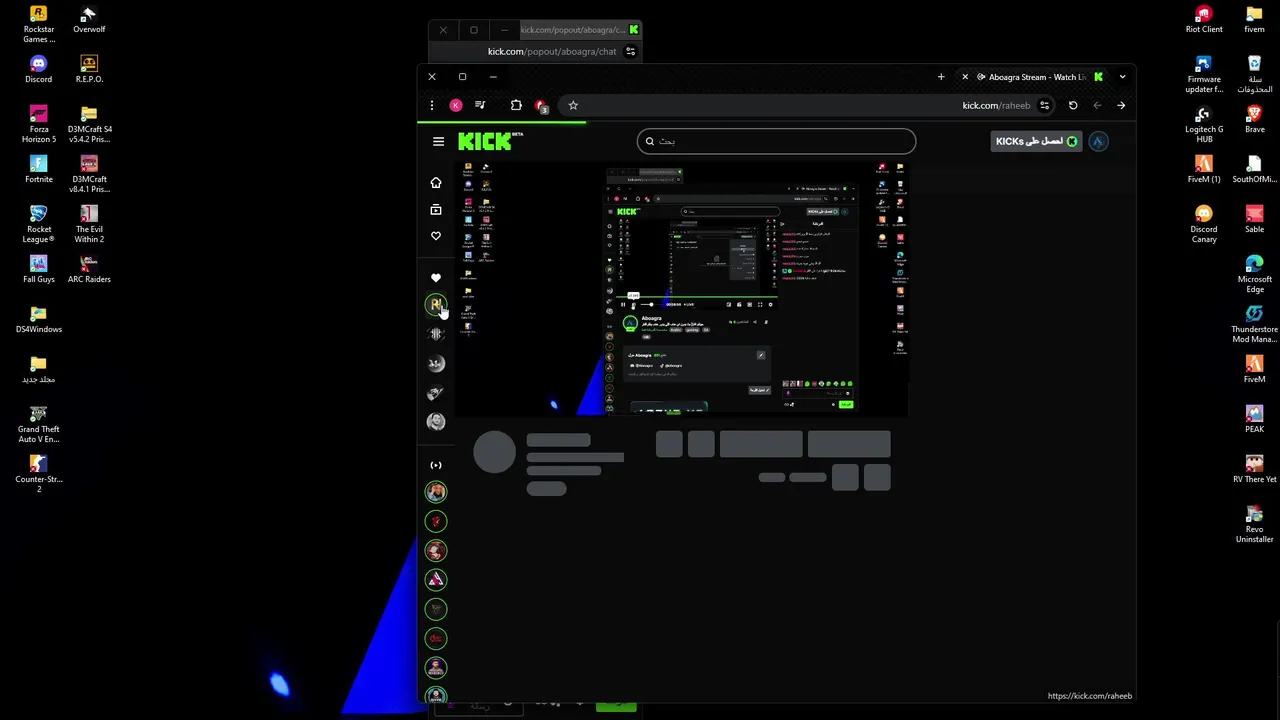
Task: Open Brave browser desktop shortcut
Action: click(1254, 120)
